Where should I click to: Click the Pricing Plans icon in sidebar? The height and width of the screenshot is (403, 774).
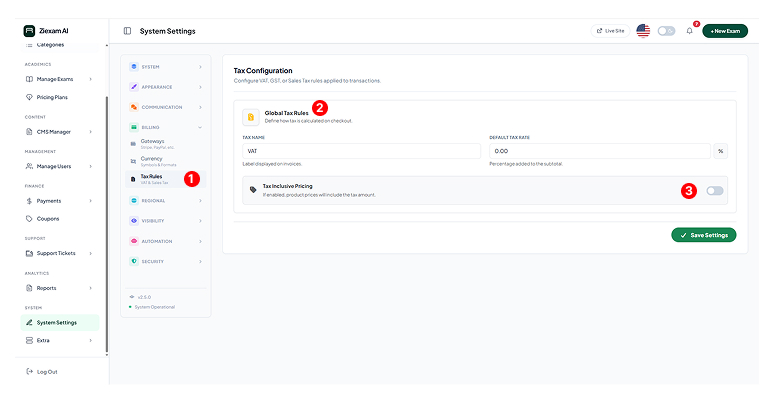(x=29, y=97)
